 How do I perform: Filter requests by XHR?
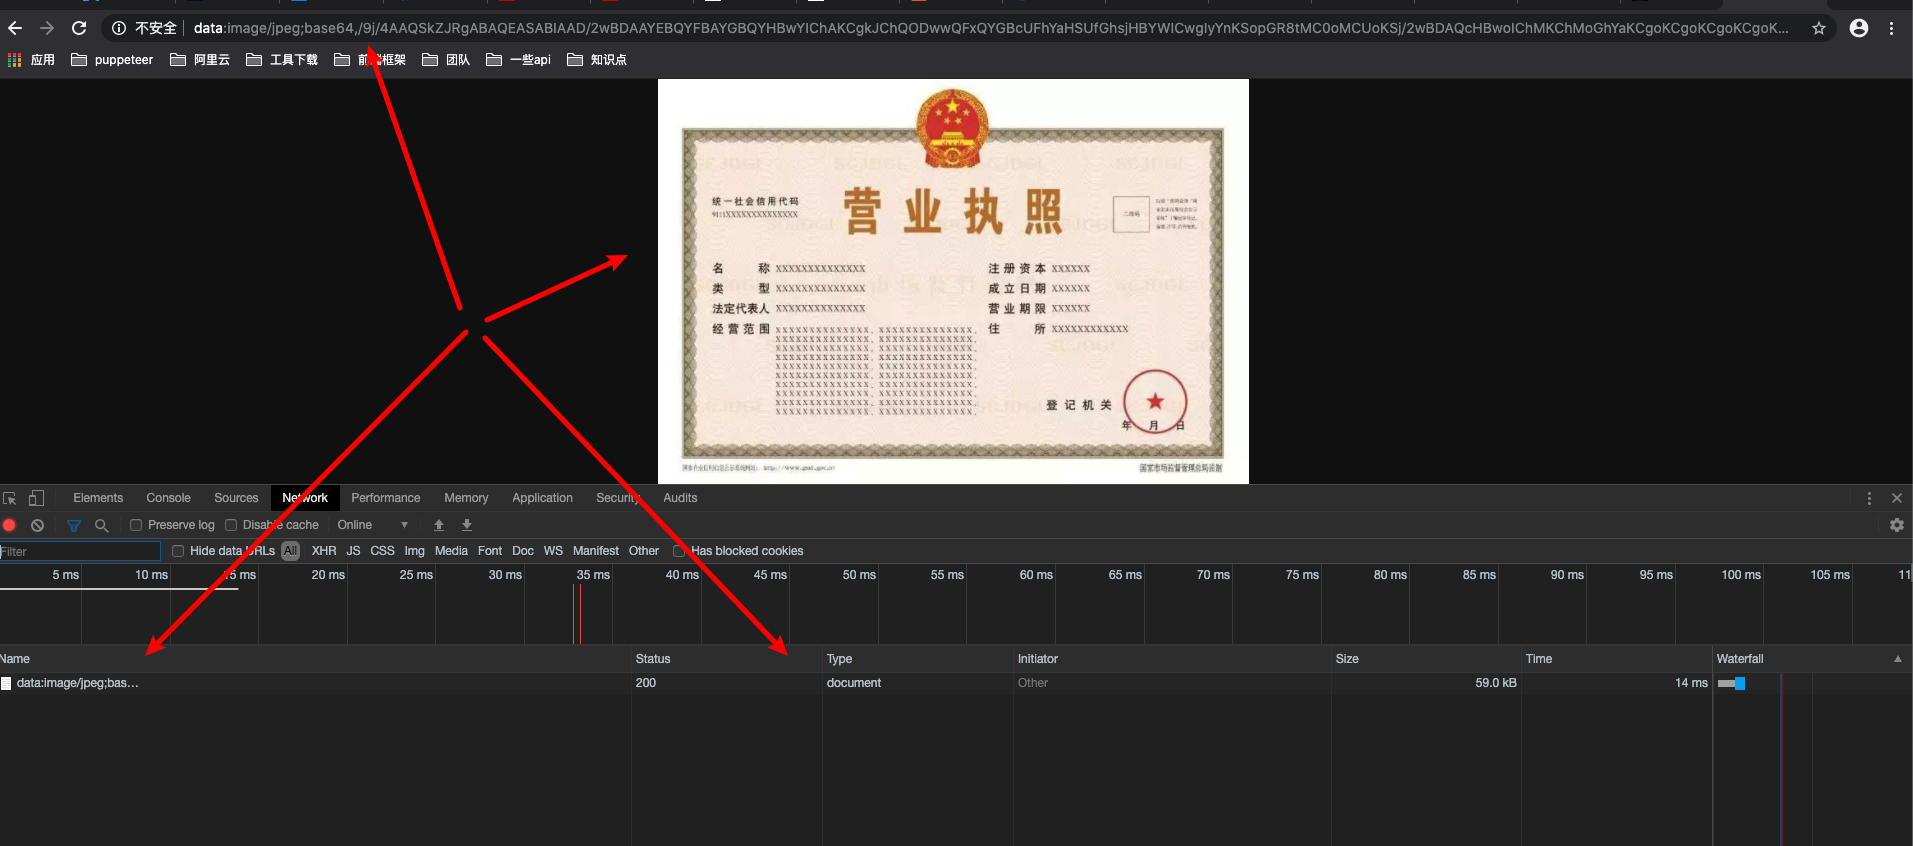click(324, 551)
